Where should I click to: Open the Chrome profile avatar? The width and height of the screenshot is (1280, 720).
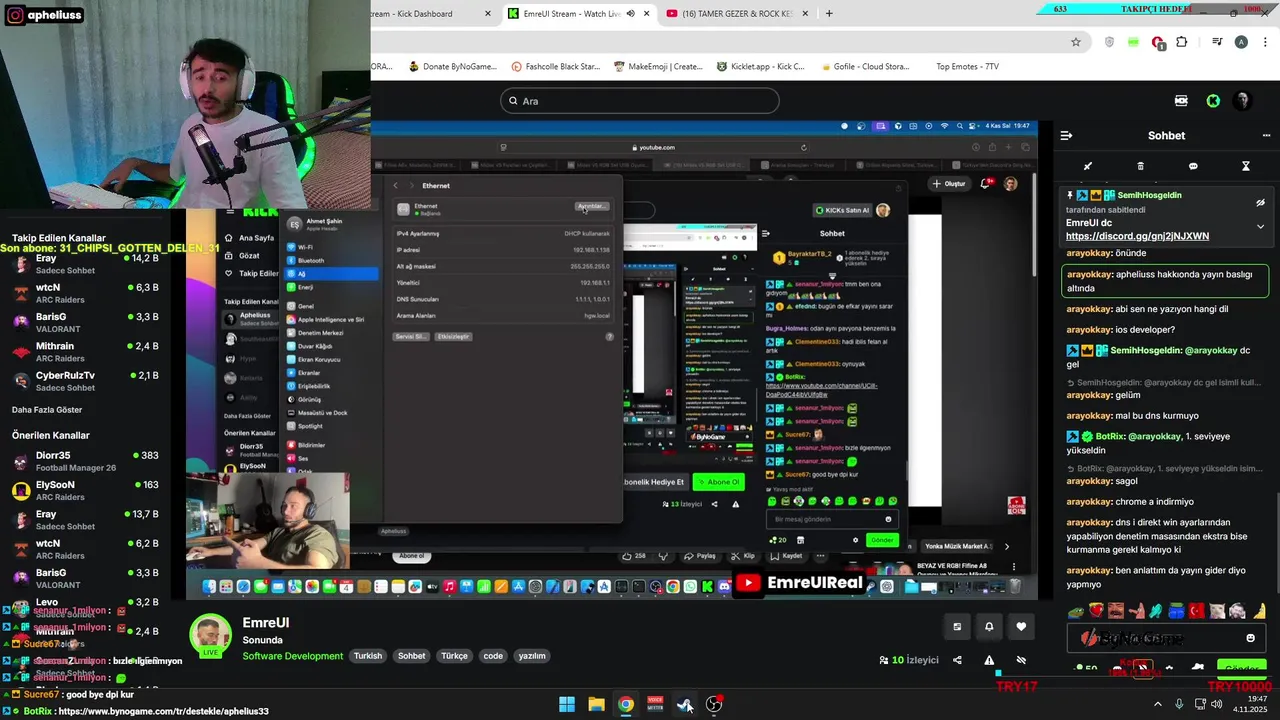[1241, 42]
